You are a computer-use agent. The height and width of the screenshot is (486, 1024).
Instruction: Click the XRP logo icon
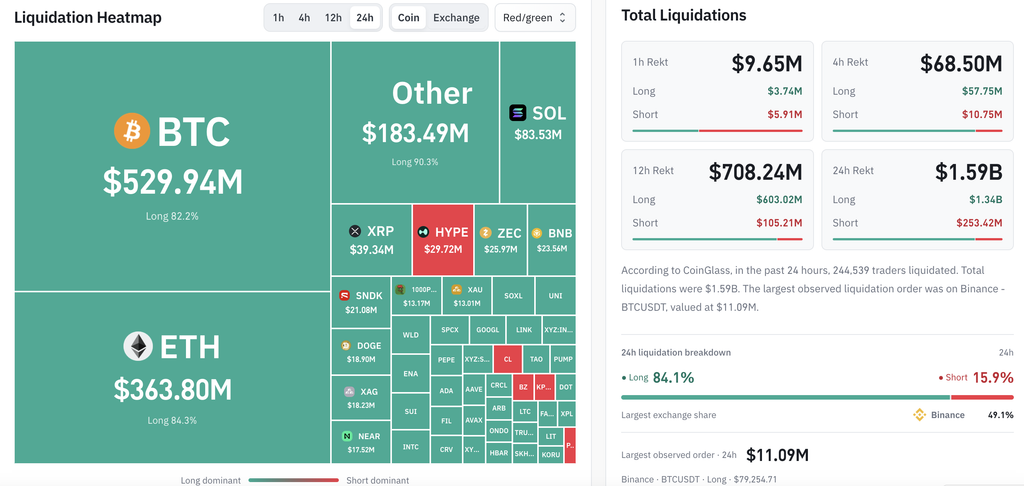click(355, 231)
